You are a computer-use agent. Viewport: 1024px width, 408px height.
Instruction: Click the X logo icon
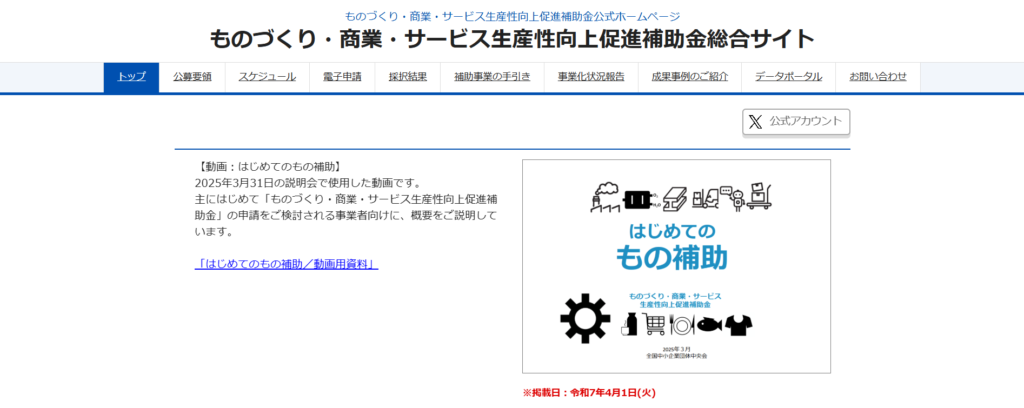[756, 121]
